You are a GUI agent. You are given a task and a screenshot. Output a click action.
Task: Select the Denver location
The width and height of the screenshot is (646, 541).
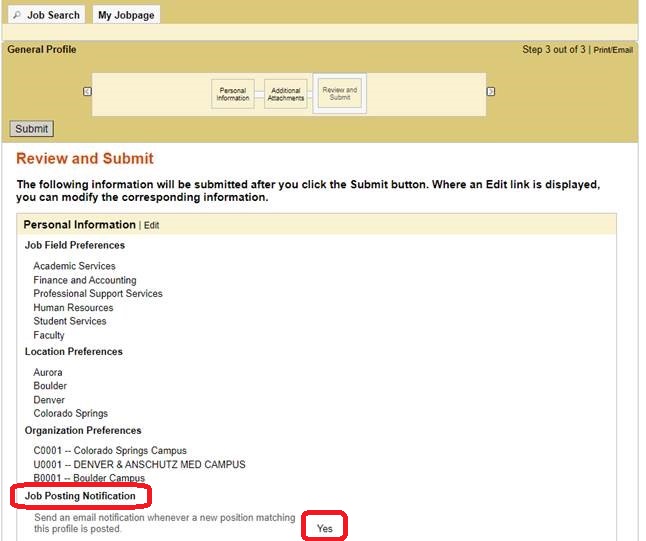click(49, 400)
